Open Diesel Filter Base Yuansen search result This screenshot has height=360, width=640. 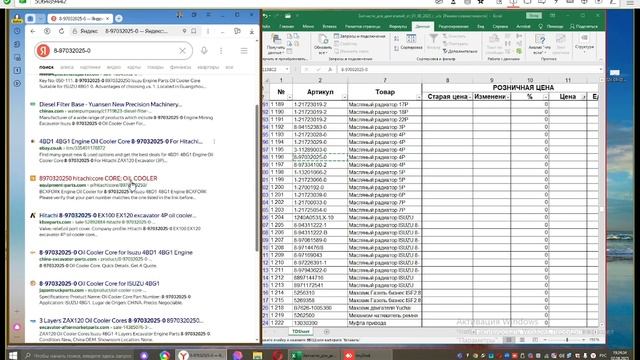coord(111,104)
